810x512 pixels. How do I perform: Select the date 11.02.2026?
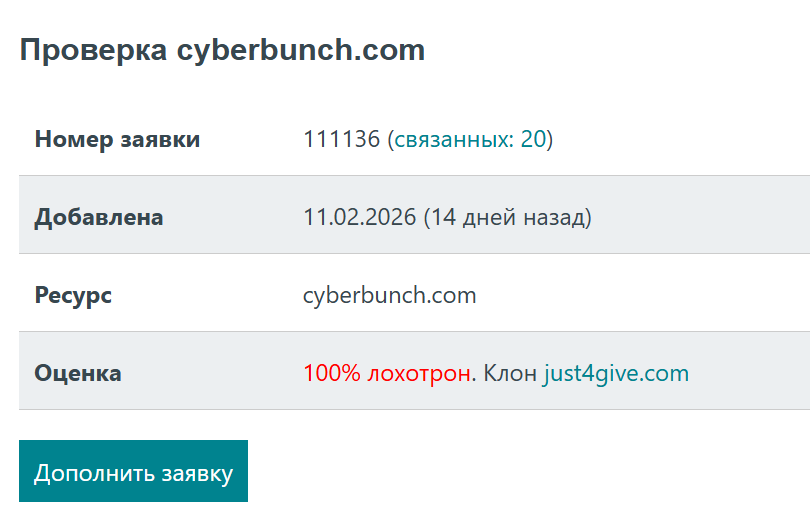click(359, 217)
